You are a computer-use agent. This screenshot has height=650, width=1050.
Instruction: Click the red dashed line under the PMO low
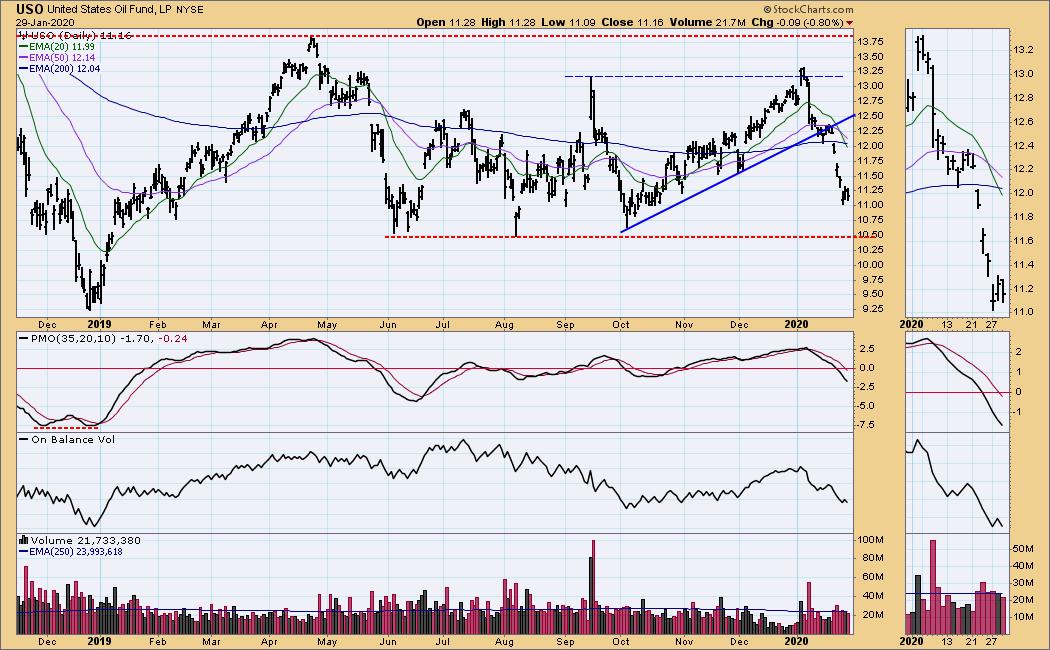(x=66, y=427)
